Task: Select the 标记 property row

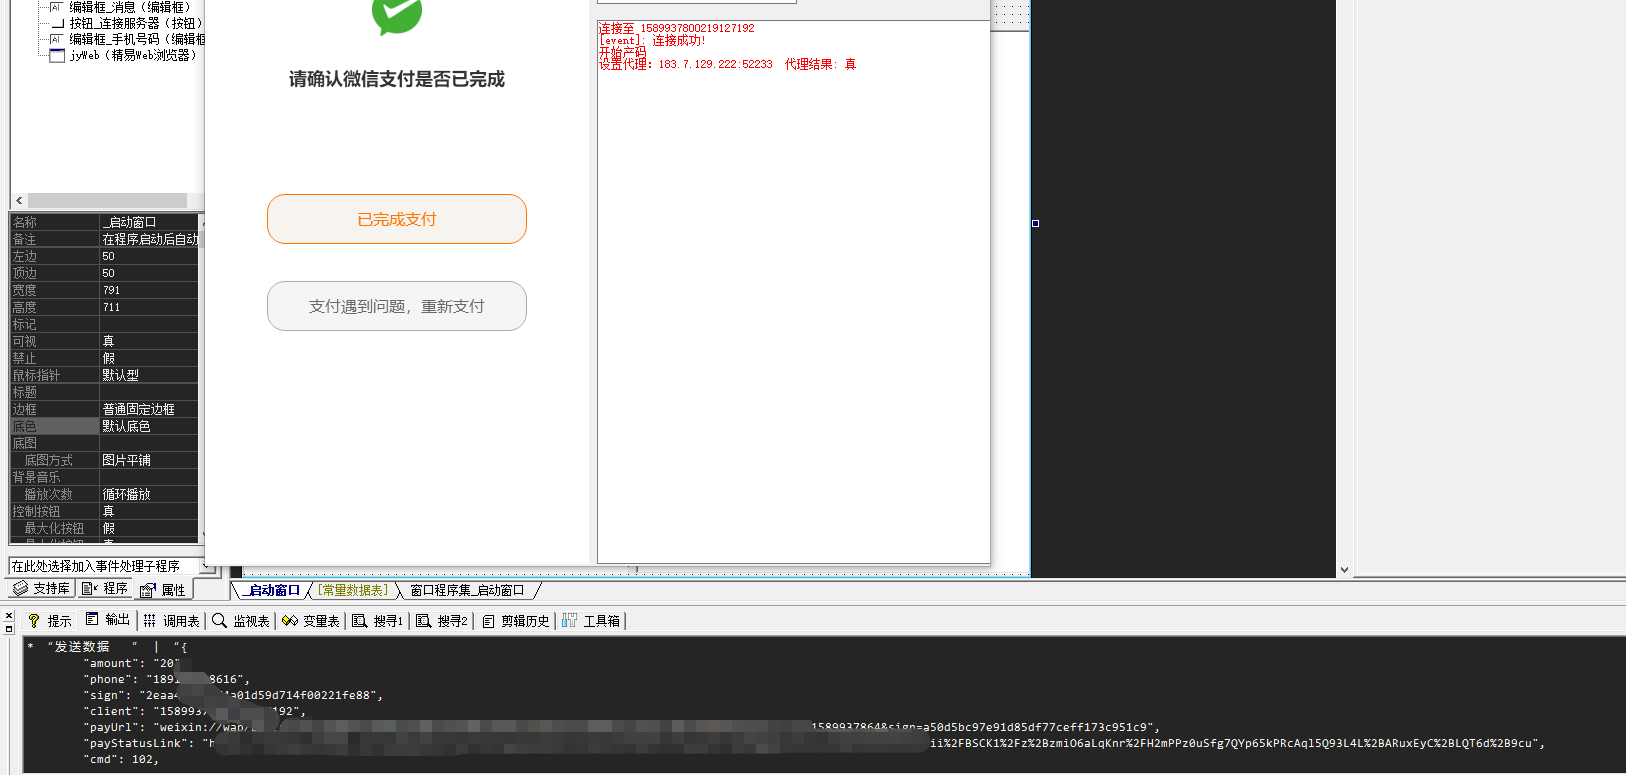Action: tap(104, 324)
